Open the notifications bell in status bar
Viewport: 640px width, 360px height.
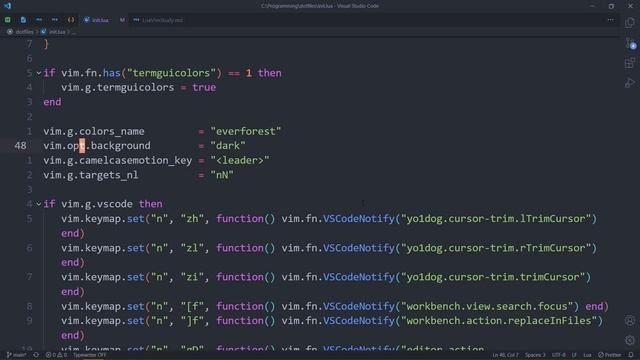631,355
